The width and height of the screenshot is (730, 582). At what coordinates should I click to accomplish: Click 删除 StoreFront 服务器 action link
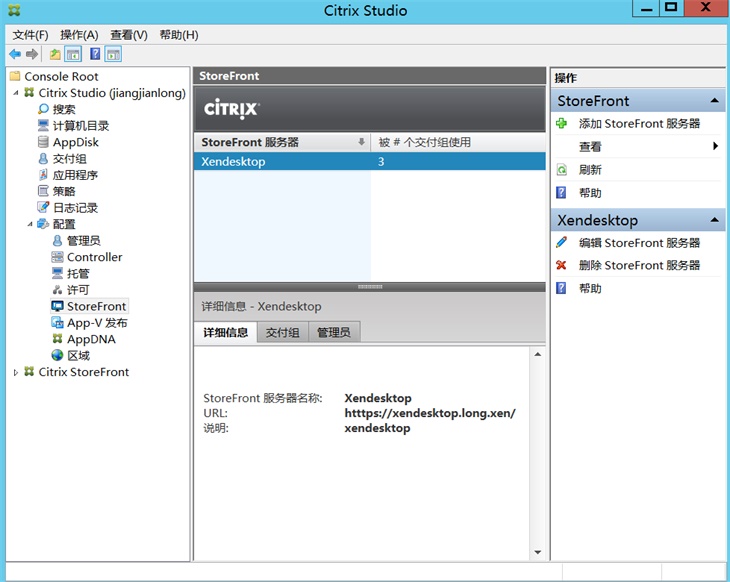pos(639,265)
